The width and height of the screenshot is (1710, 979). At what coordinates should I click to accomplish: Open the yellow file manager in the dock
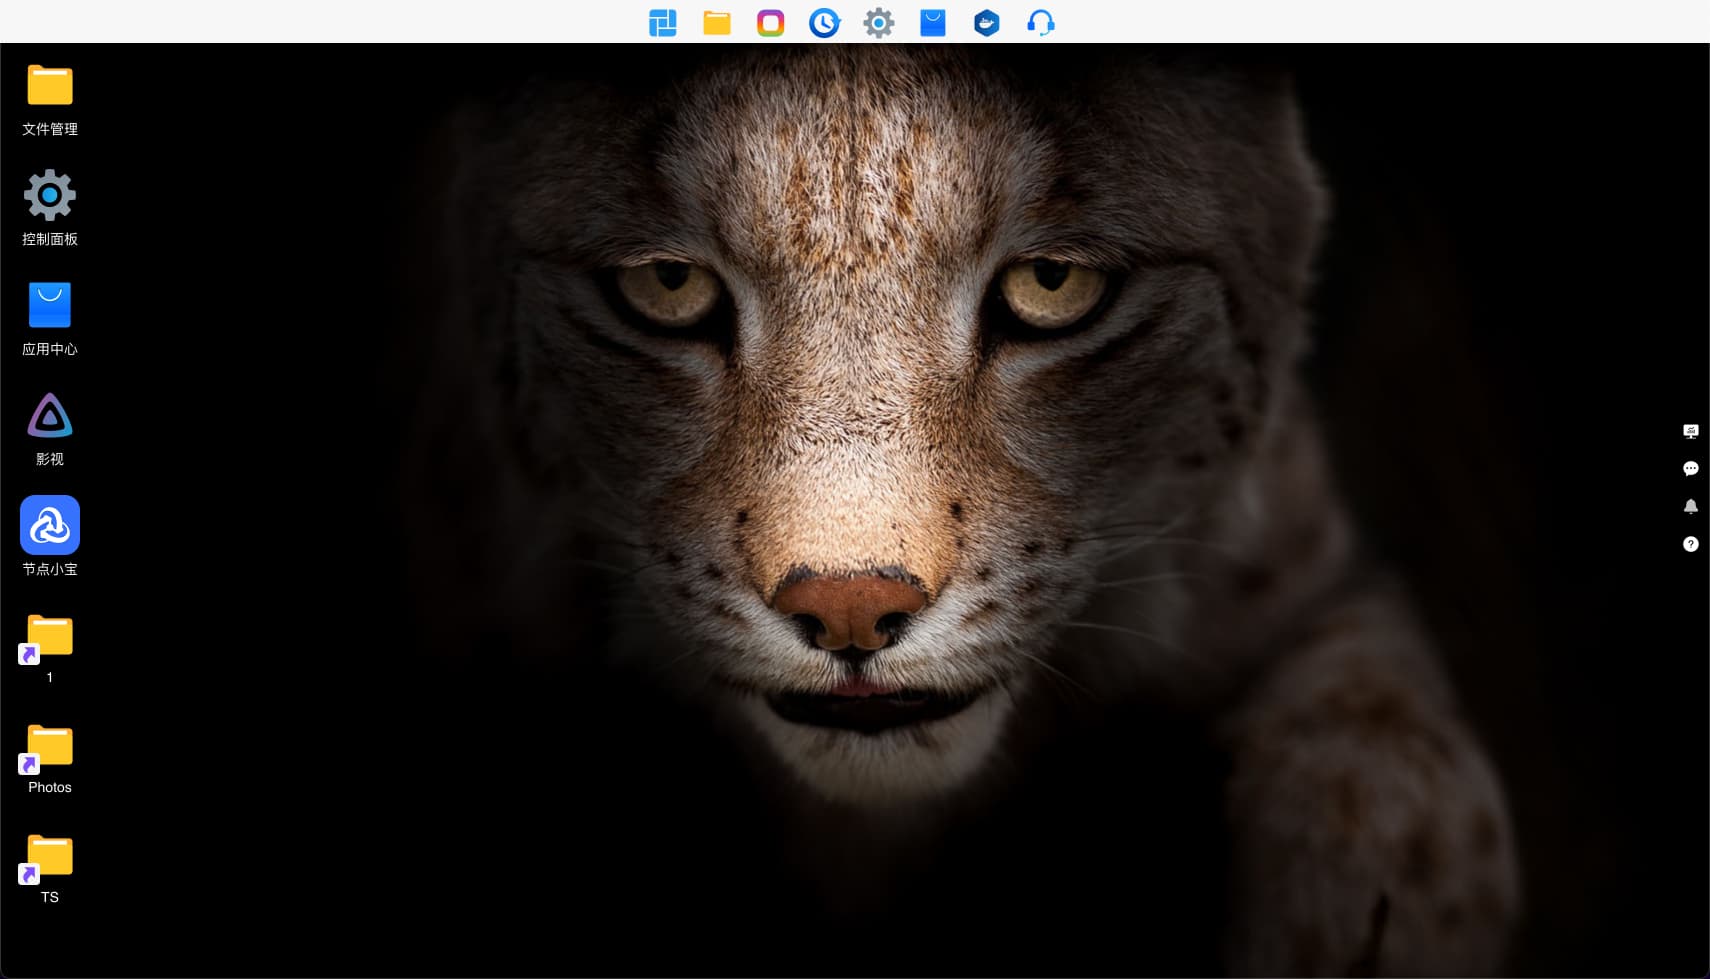(x=717, y=22)
